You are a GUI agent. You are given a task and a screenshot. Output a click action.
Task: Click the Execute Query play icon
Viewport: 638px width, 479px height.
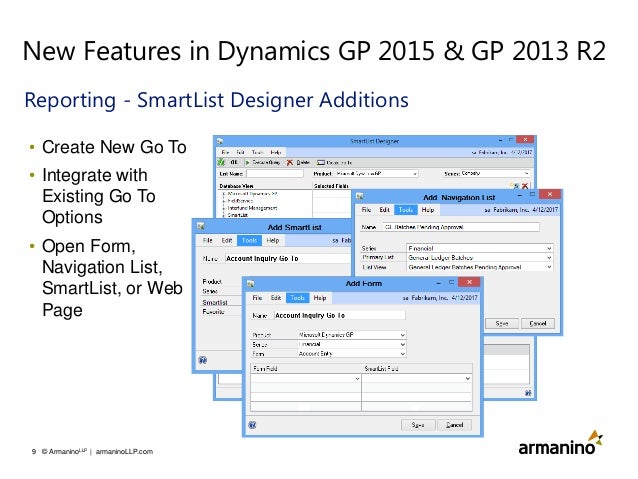(247, 162)
